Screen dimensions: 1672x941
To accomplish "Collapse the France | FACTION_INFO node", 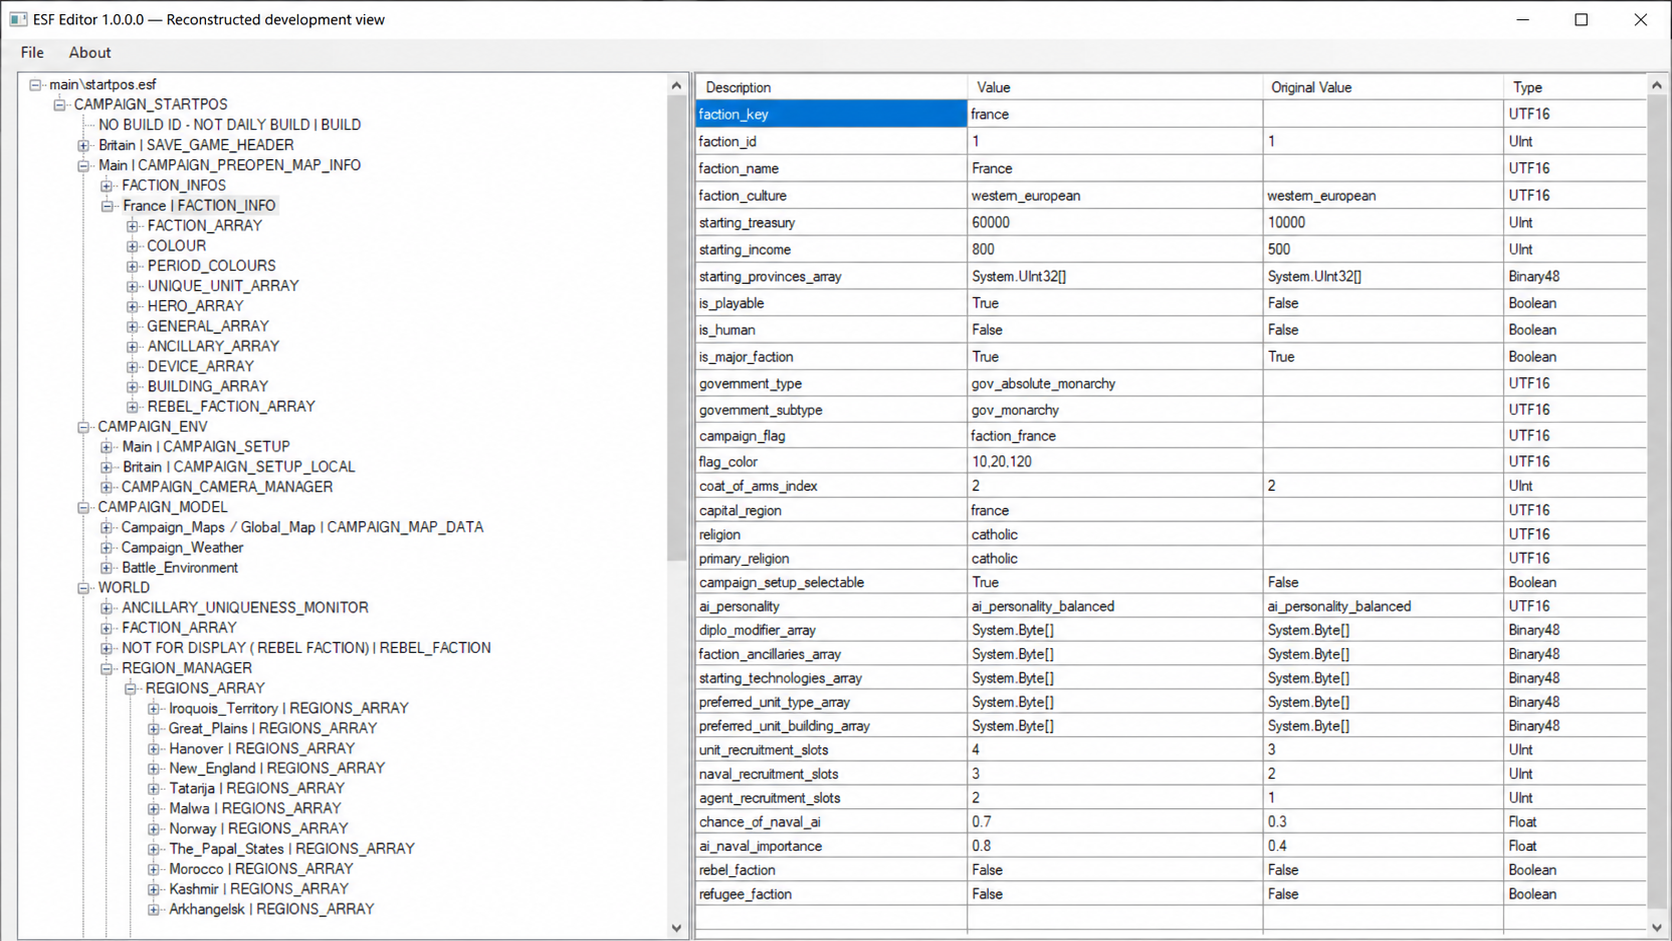I will pos(107,206).
